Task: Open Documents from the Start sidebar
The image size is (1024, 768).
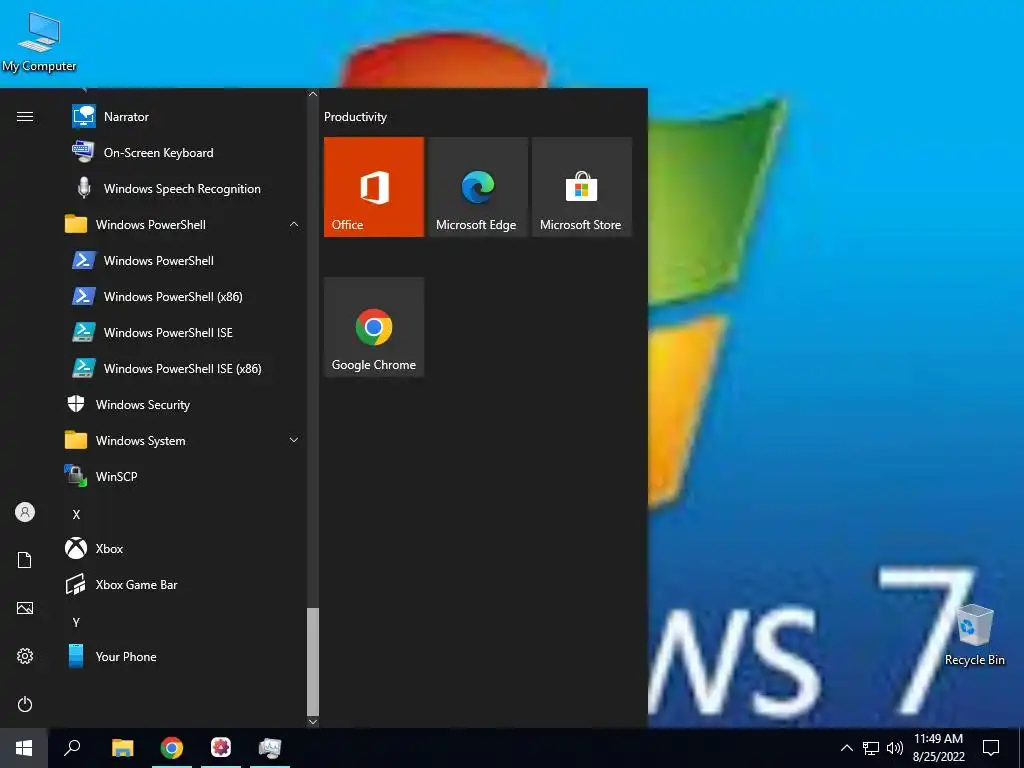Action: (25, 560)
